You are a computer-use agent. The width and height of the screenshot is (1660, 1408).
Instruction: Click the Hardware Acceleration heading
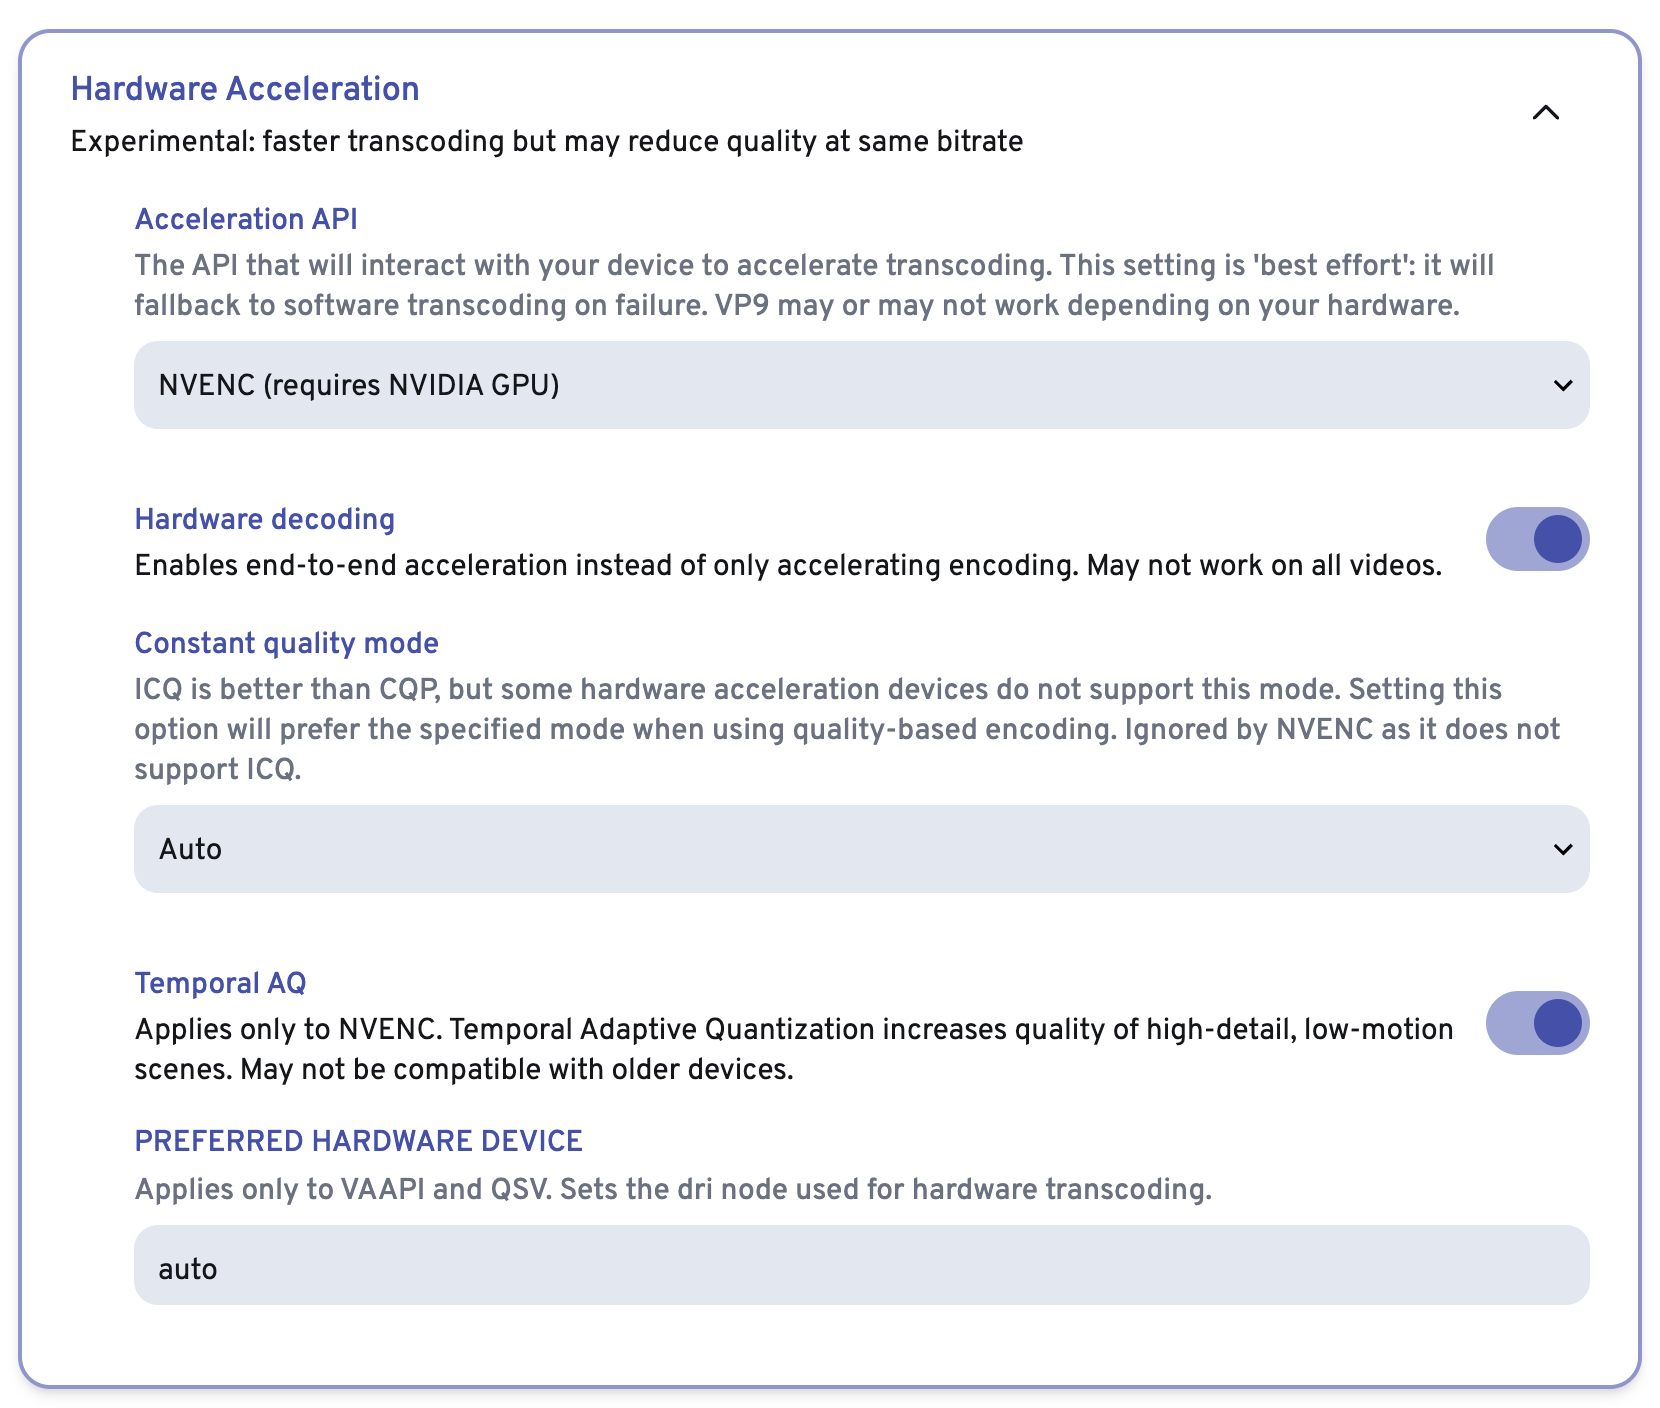[x=245, y=89]
